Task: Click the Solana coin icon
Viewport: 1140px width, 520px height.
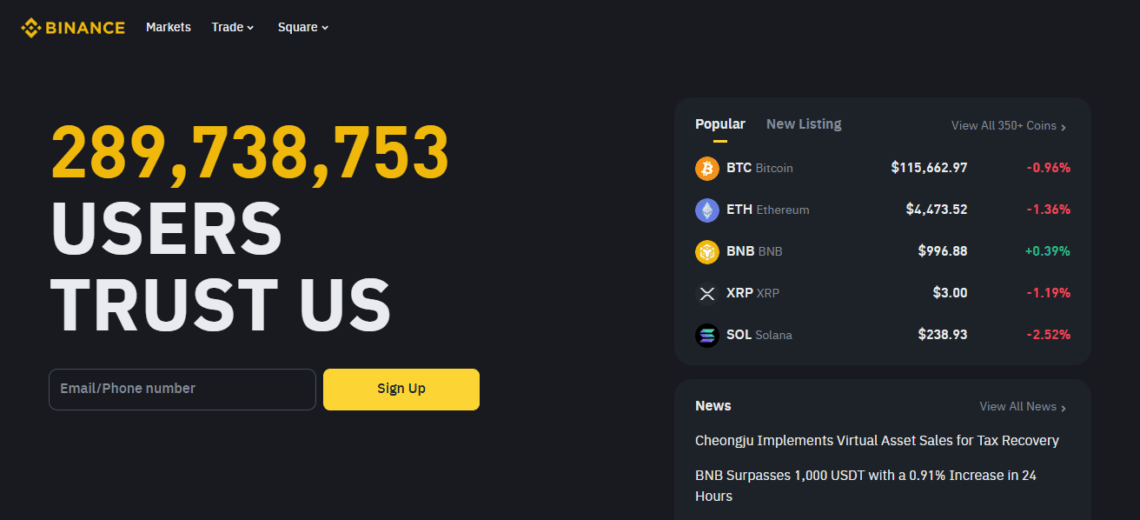Action: tap(707, 335)
